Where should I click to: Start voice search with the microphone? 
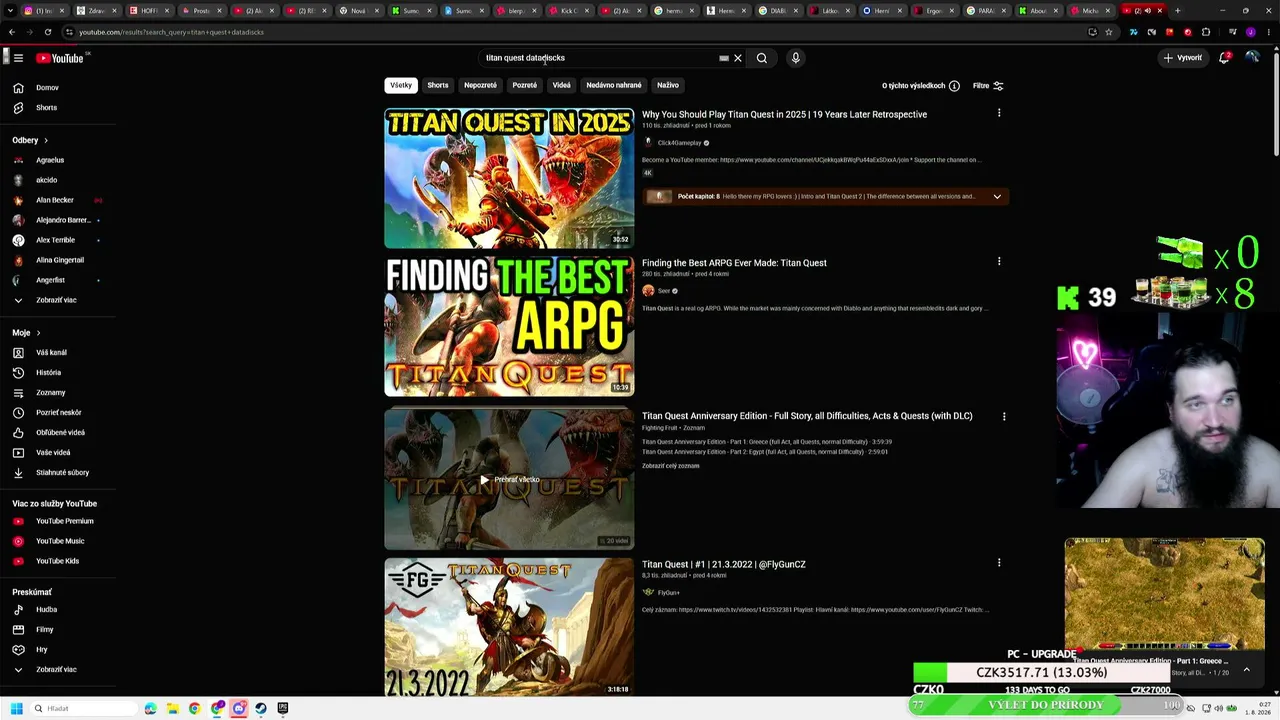point(796,58)
